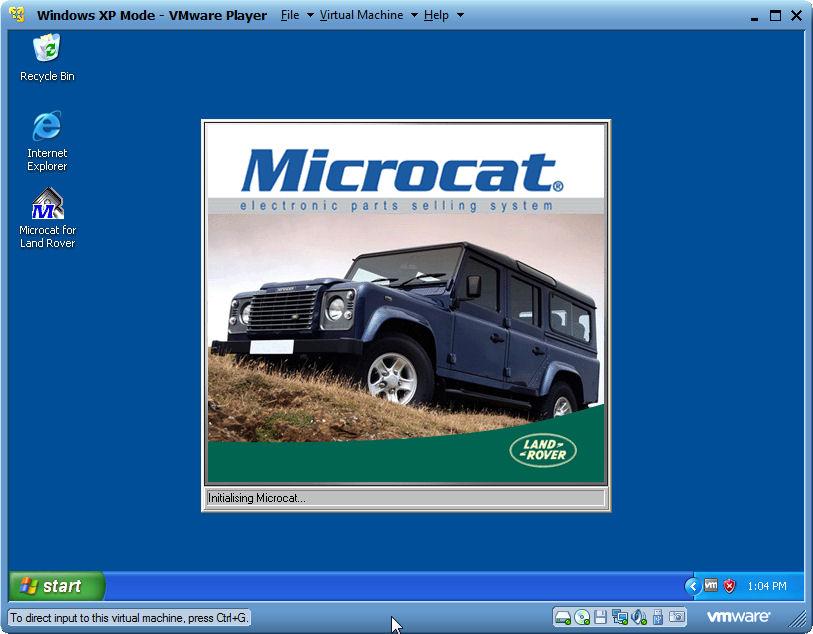The image size is (813, 634).
Task: Click the VMware logo in the status bar
Action: [738, 617]
